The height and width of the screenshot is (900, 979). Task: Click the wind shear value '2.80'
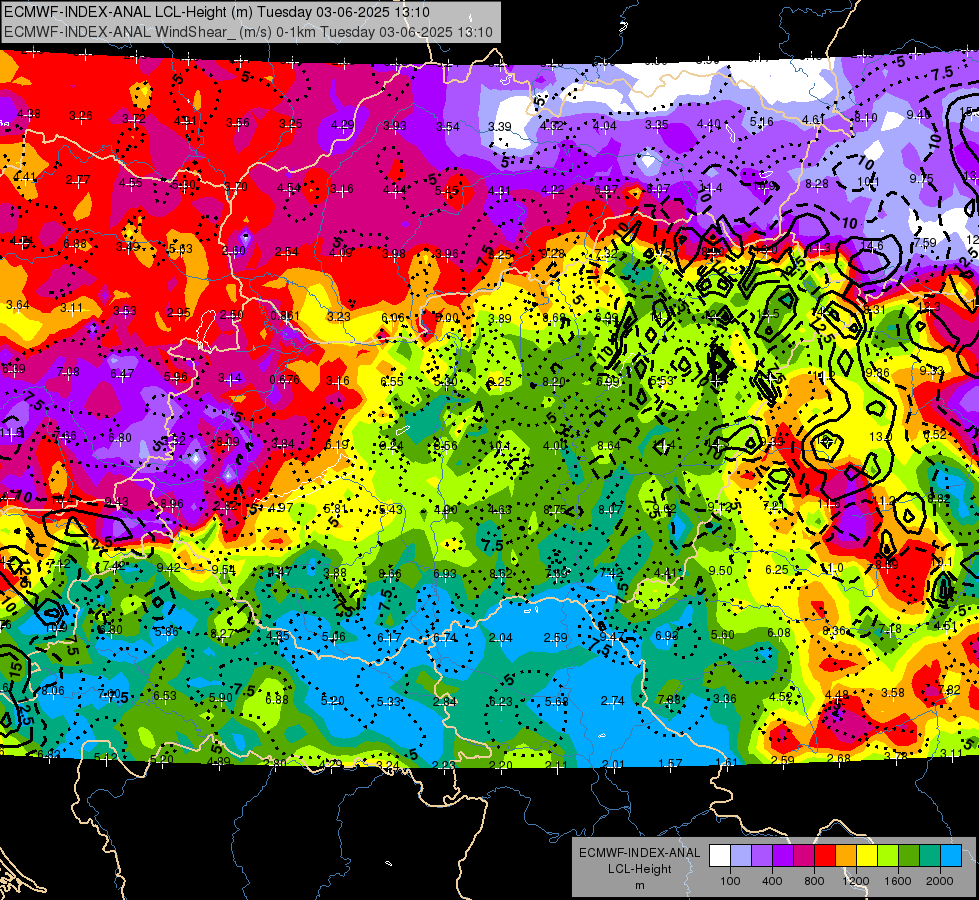click(x=275, y=763)
